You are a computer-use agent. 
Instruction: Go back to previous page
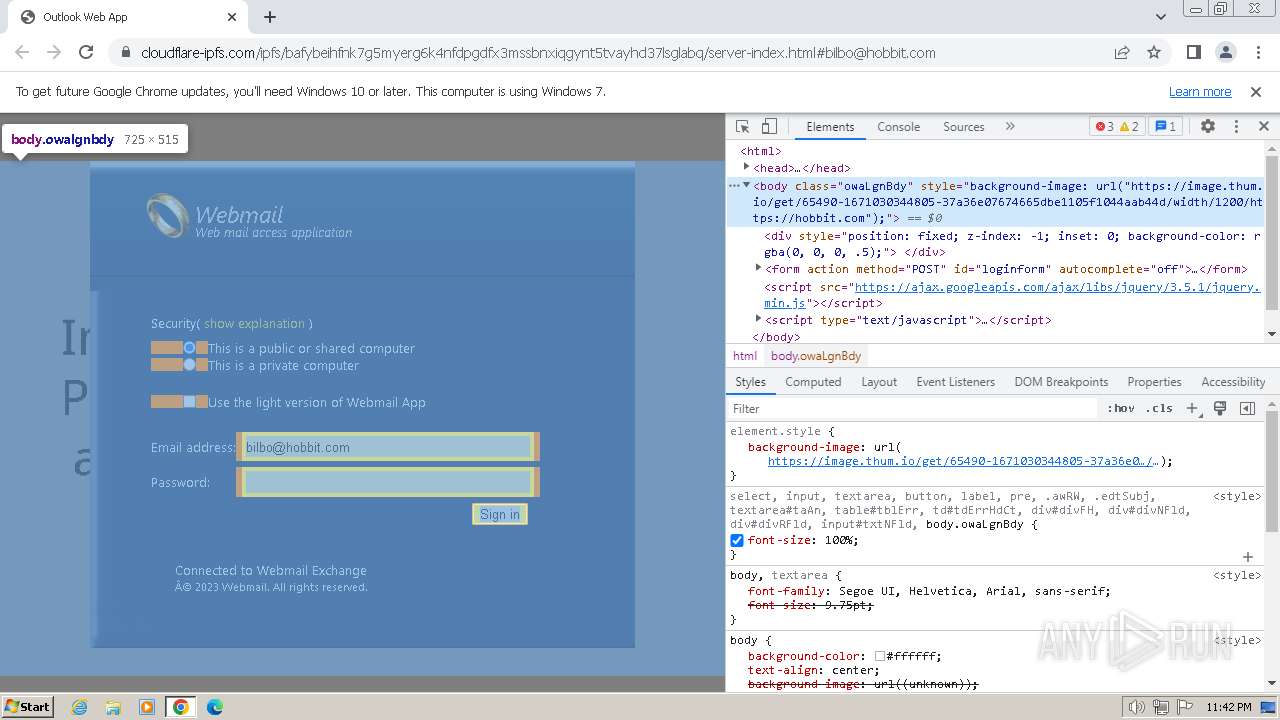[x=22, y=52]
